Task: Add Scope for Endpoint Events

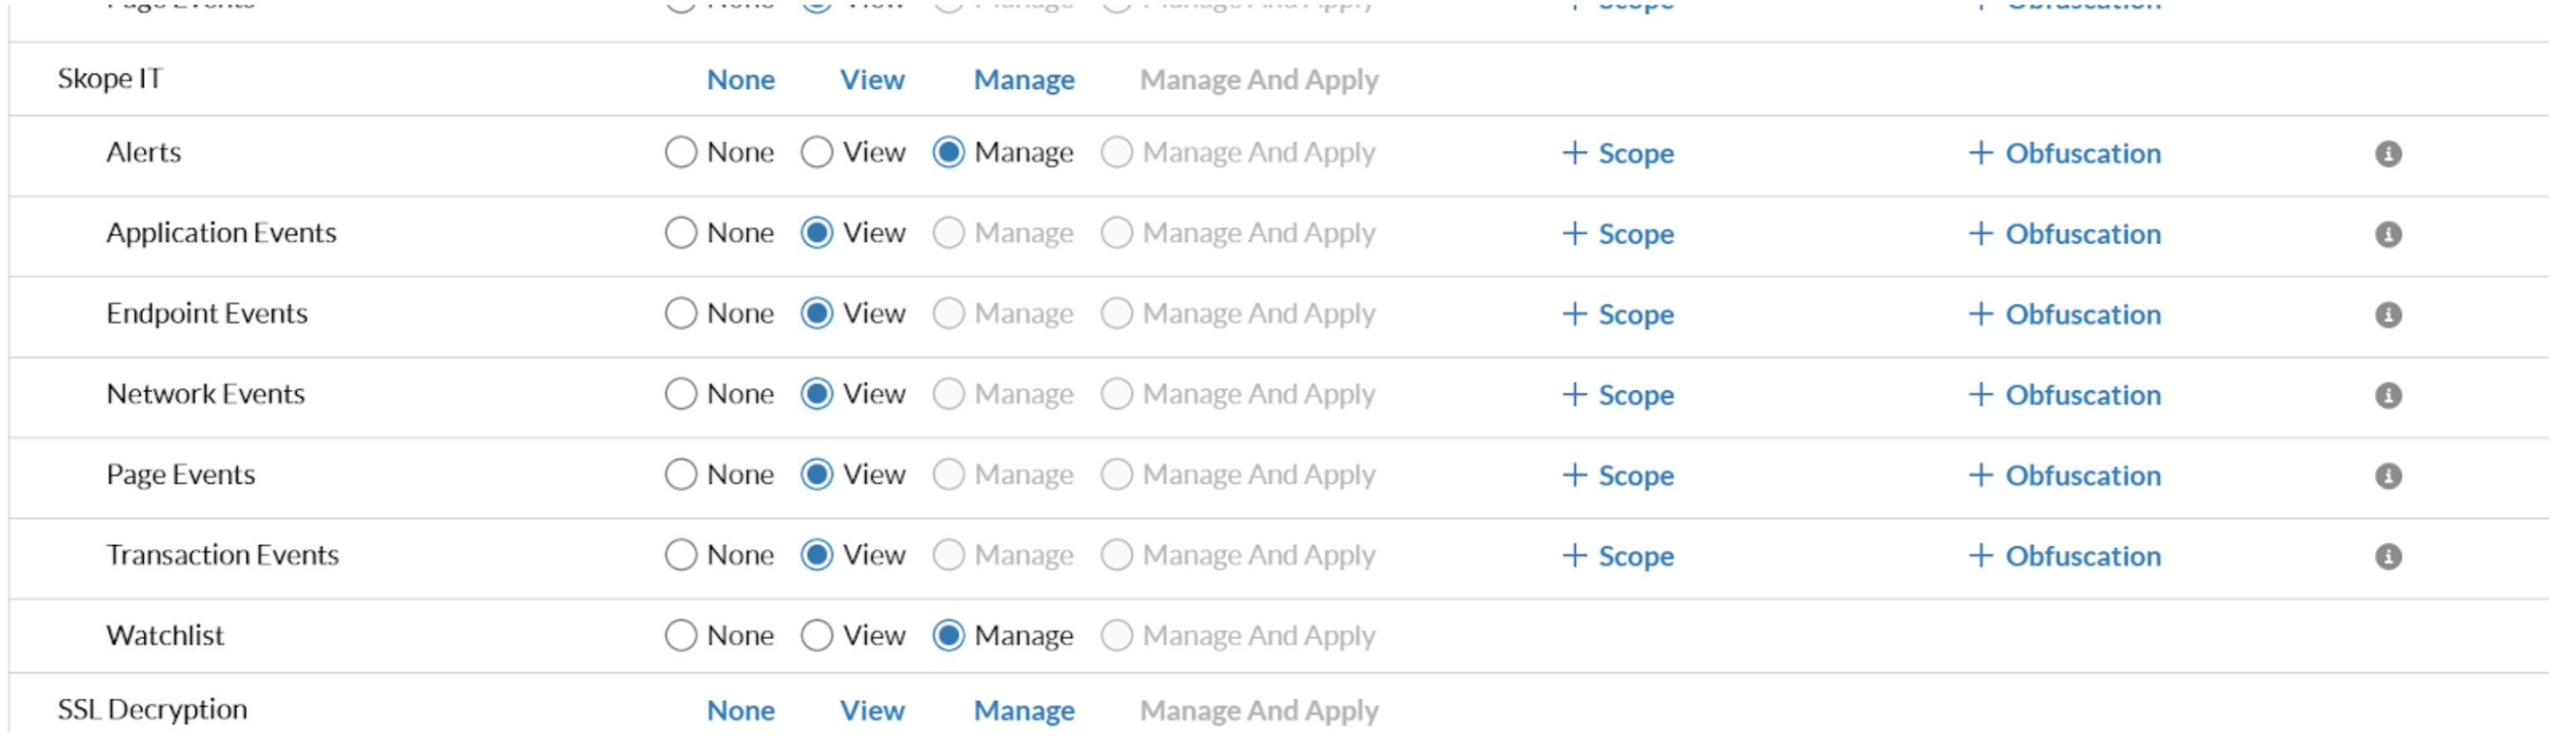Action: click(x=1617, y=315)
